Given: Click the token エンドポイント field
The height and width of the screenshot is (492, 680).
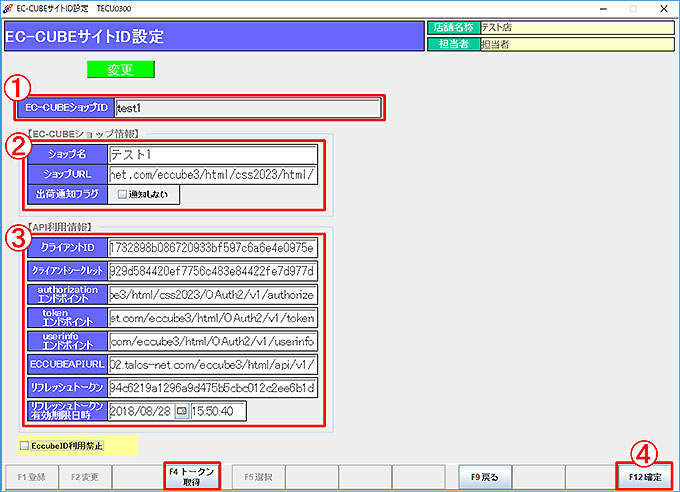Looking at the screenshot, I should click(x=213, y=318).
